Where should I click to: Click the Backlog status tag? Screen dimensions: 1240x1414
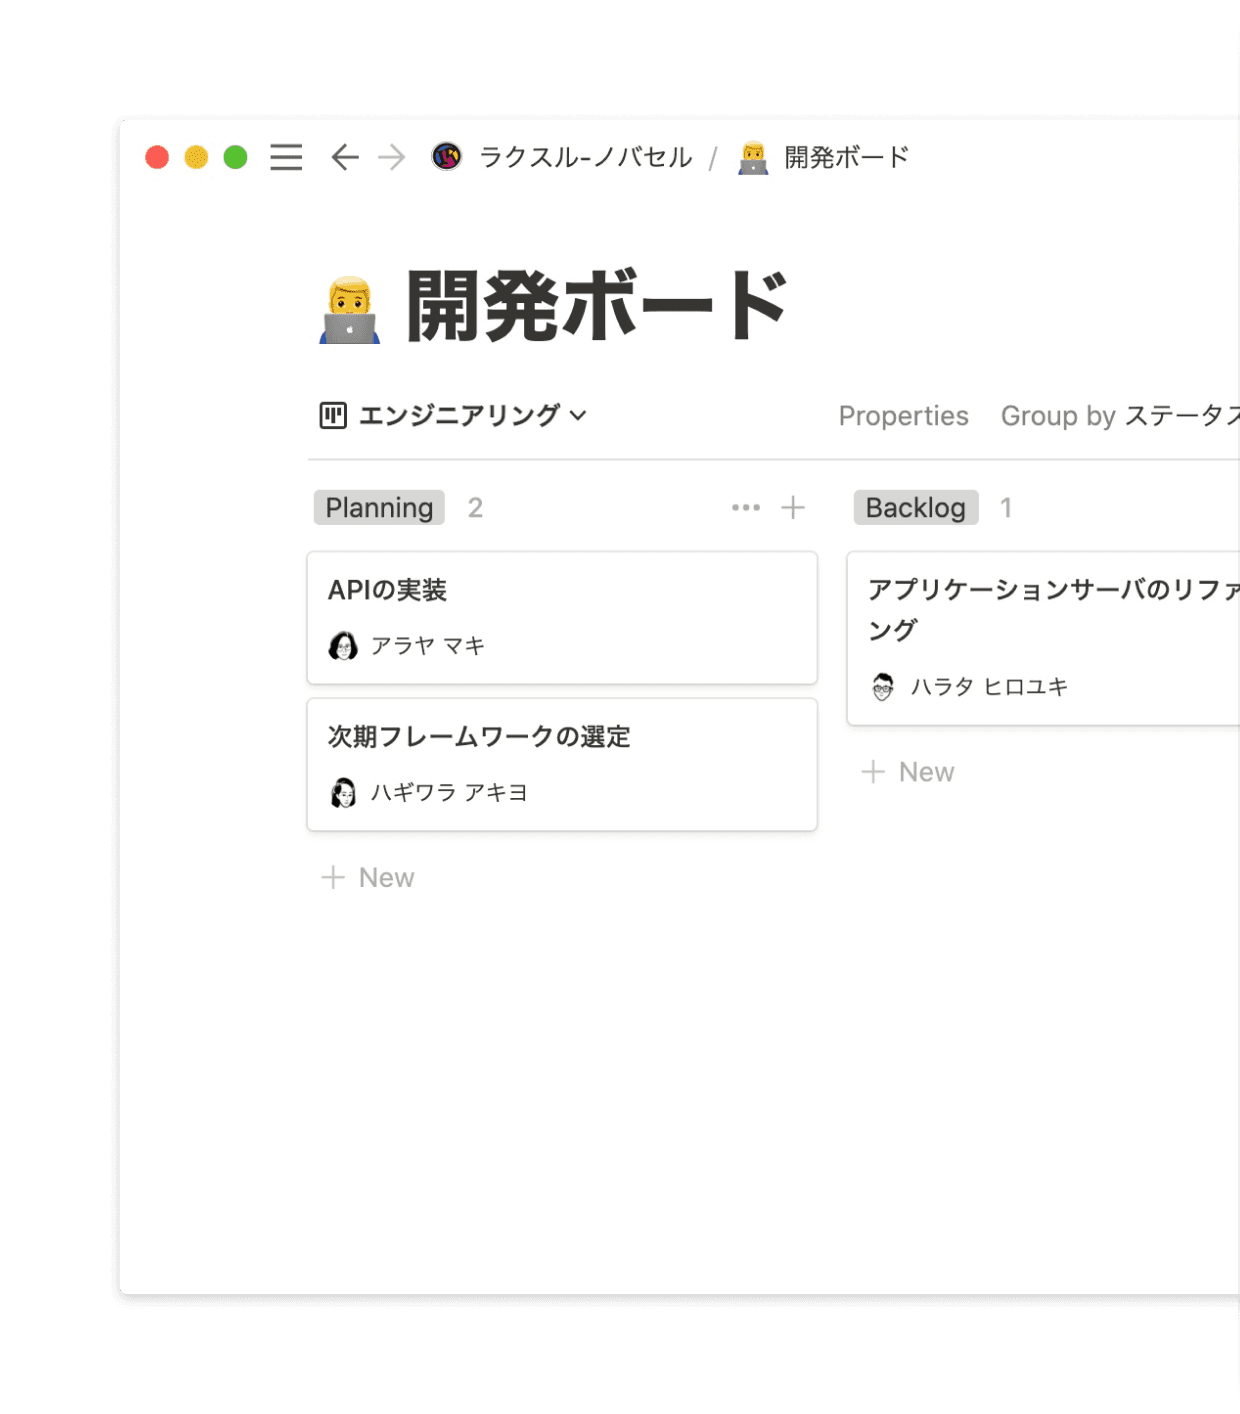(915, 508)
